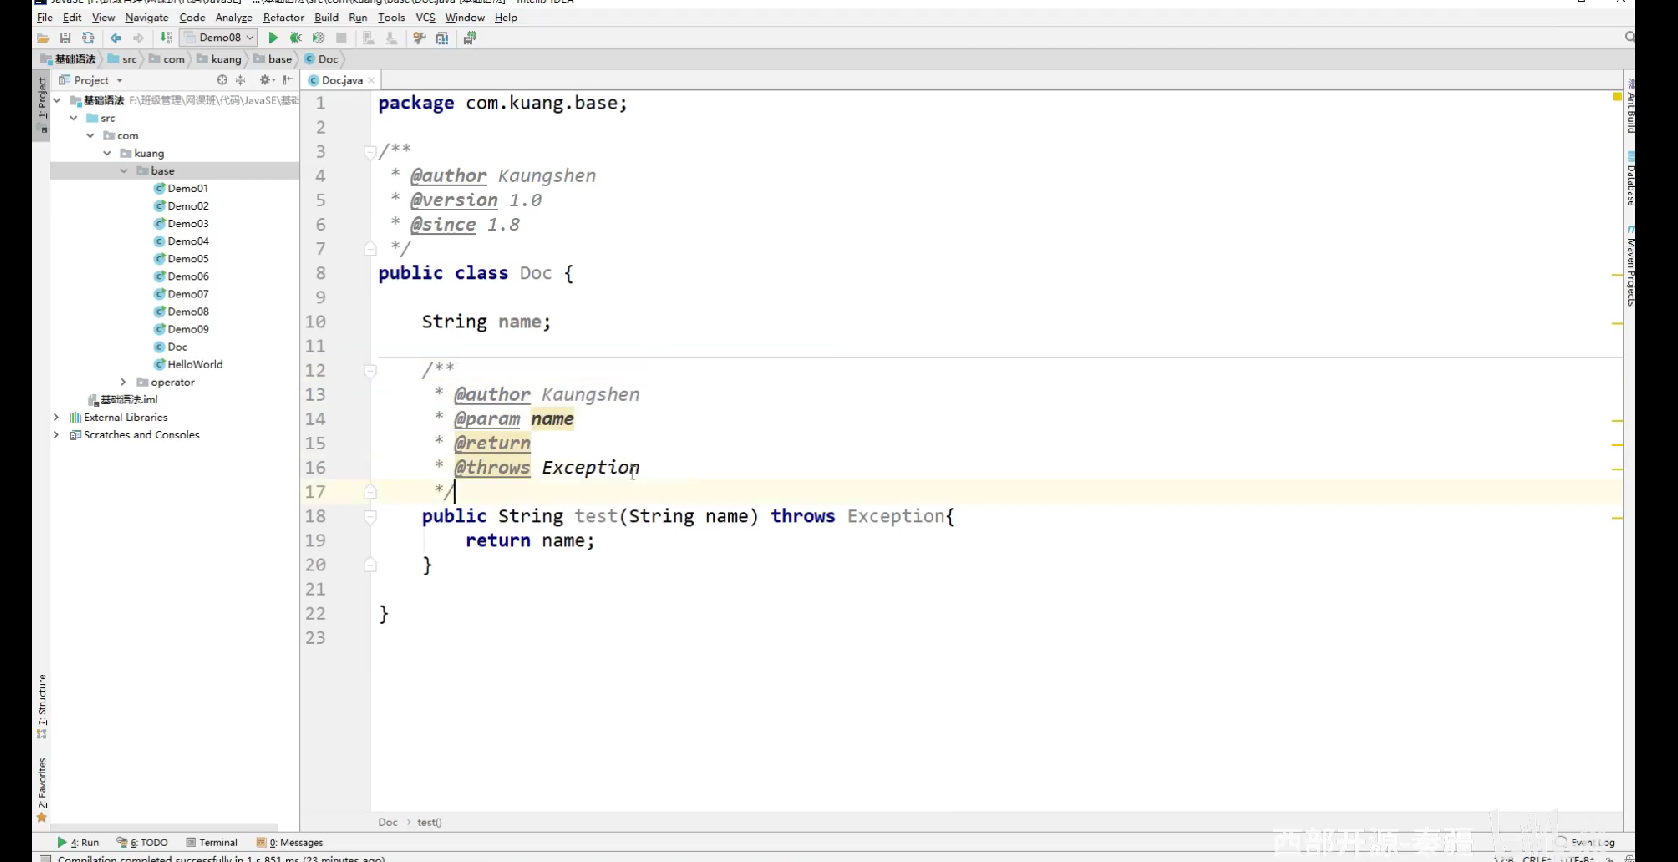Open the File menu

tap(45, 17)
